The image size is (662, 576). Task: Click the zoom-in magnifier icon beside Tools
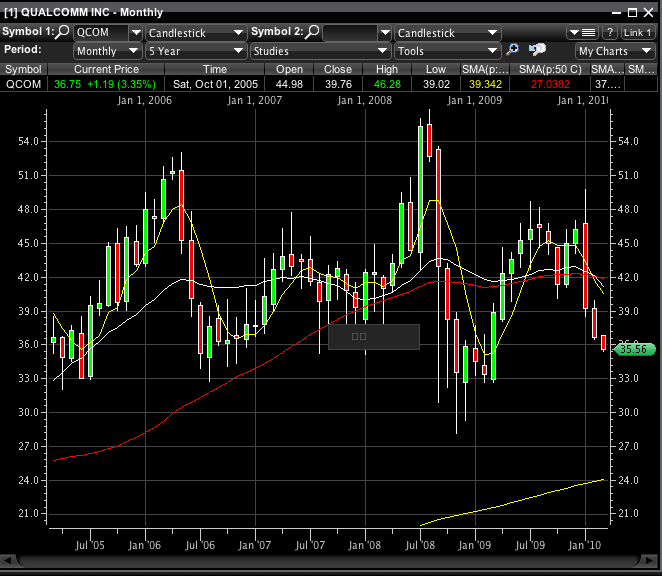pos(513,50)
